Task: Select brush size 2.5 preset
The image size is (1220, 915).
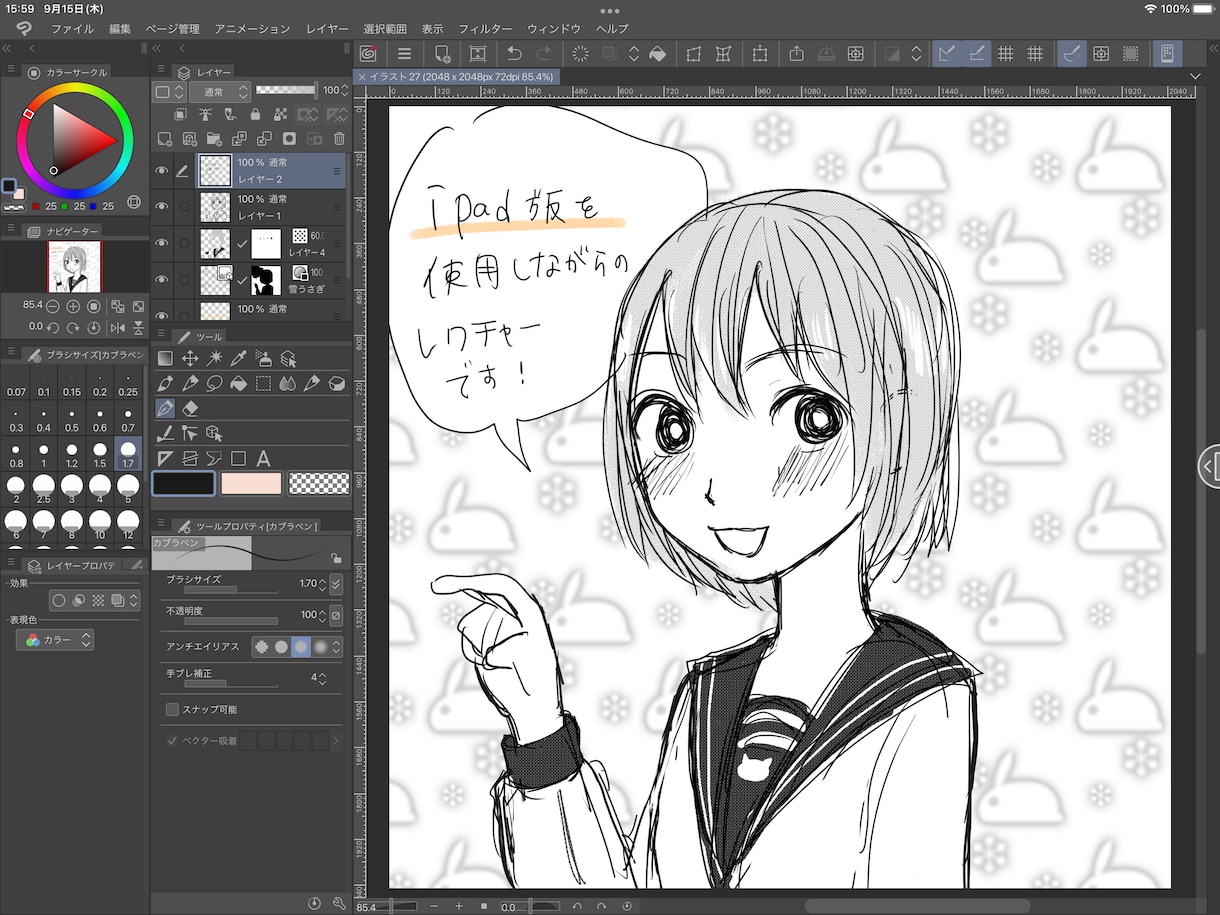Action: (x=44, y=489)
